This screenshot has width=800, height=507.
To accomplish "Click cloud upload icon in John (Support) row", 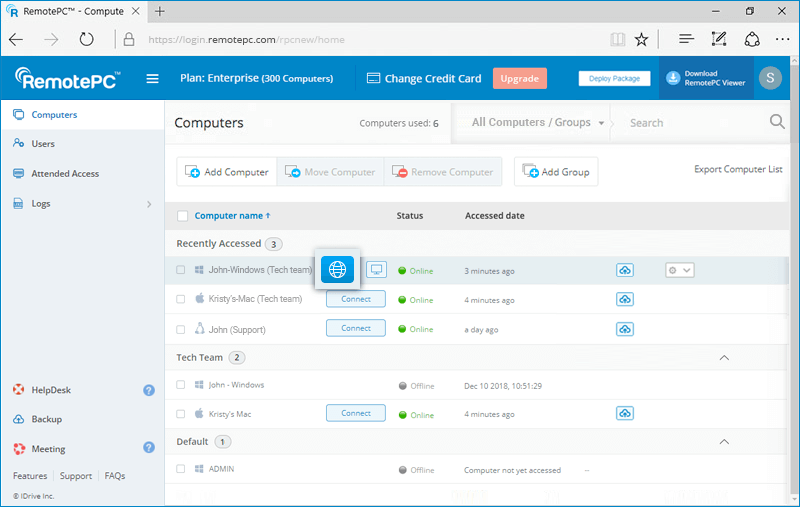I will pyautogui.click(x=625, y=329).
